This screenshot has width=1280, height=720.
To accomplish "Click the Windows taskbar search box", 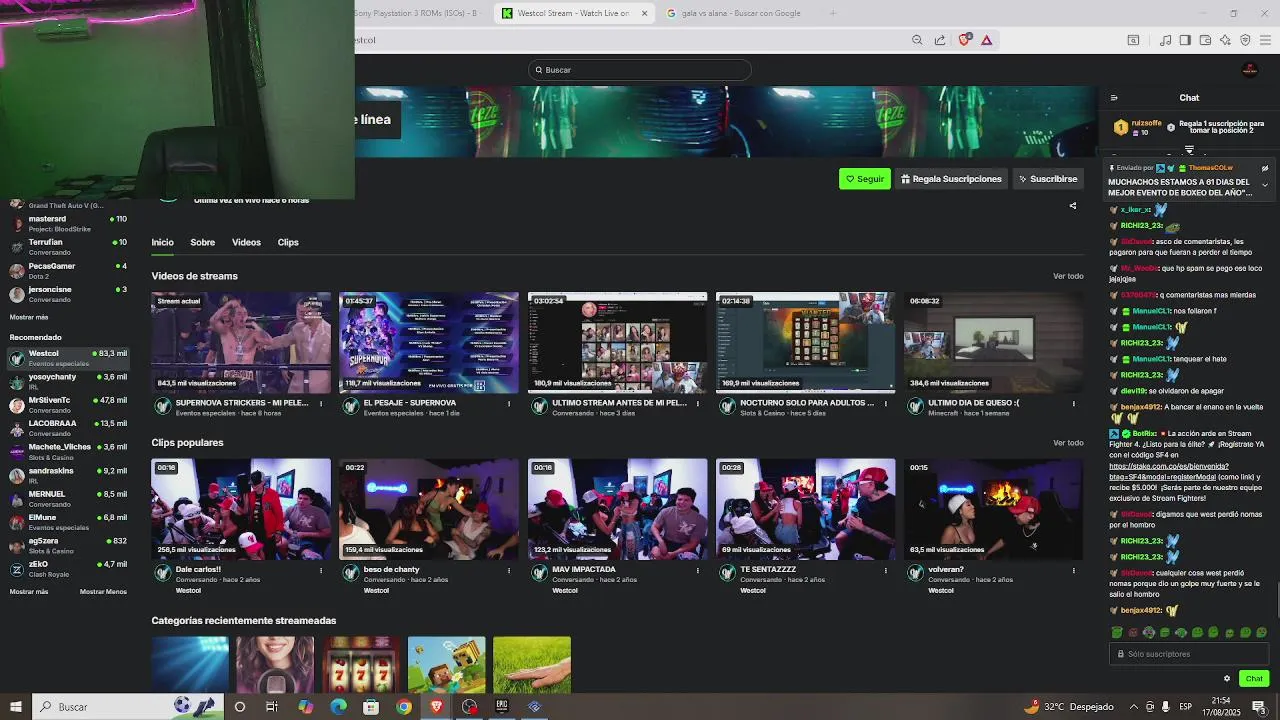I will pos(127,707).
